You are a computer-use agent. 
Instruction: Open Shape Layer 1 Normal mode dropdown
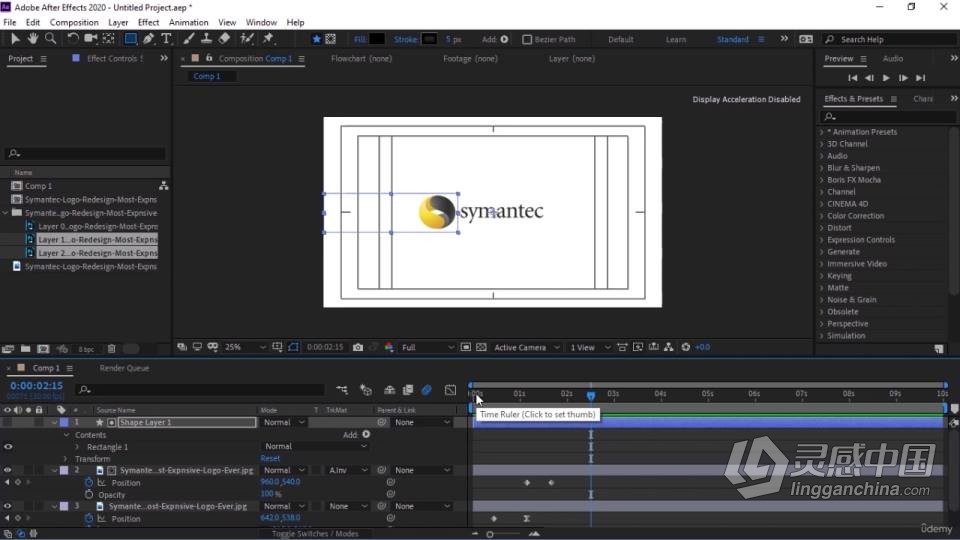[283, 422]
